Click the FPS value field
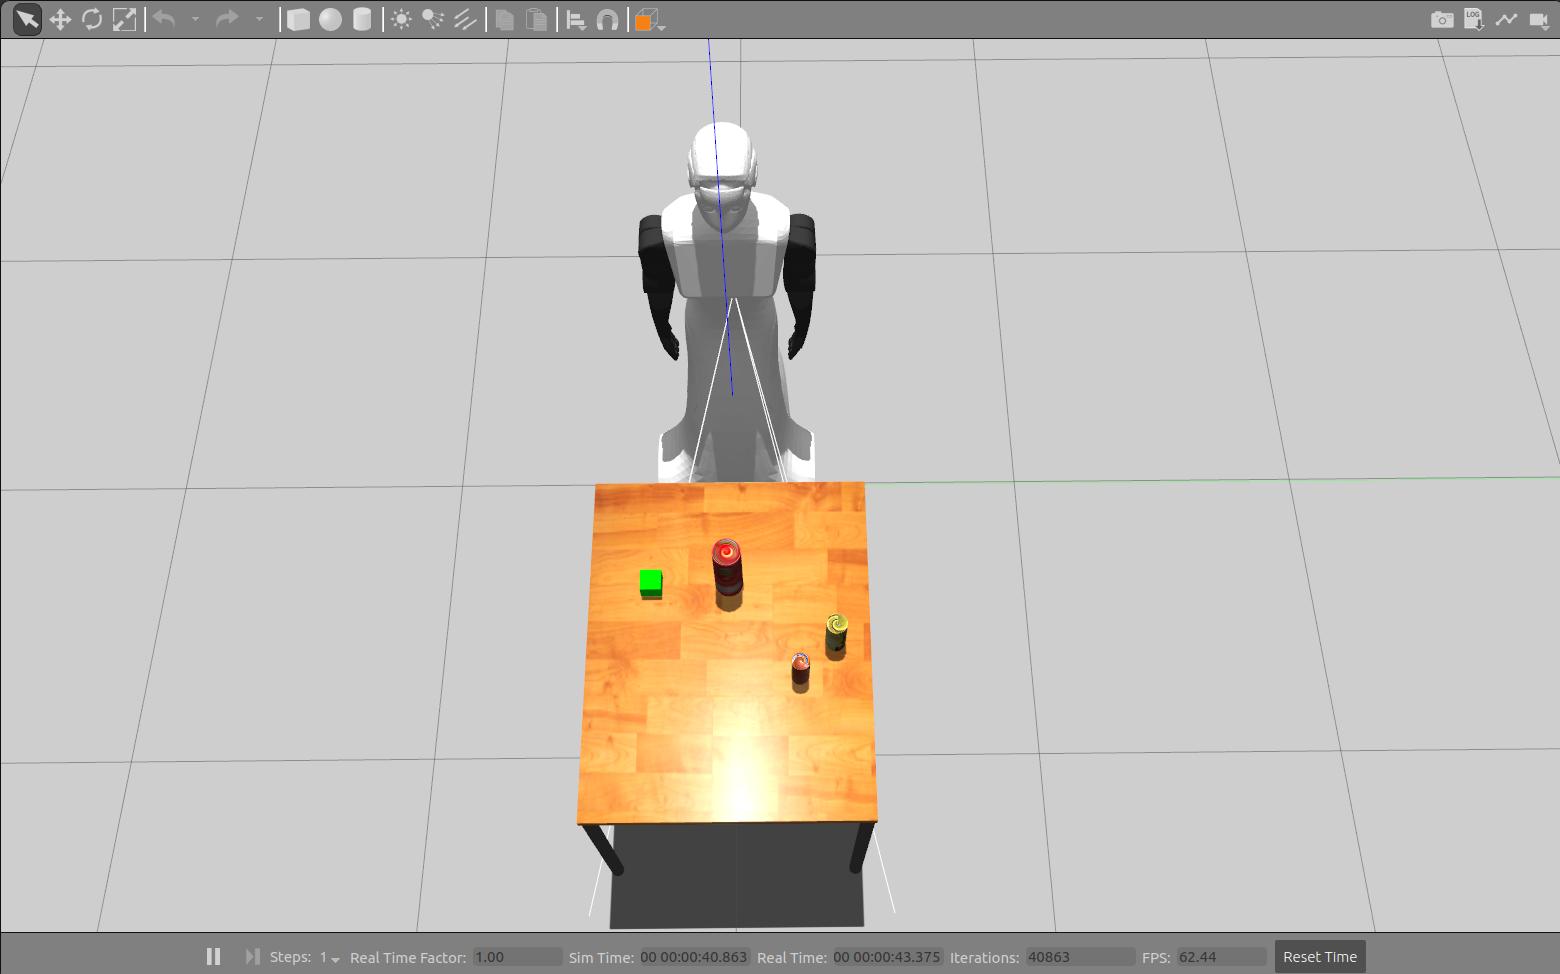The height and width of the screenshot is (974, 1560). pos(1221,957)
